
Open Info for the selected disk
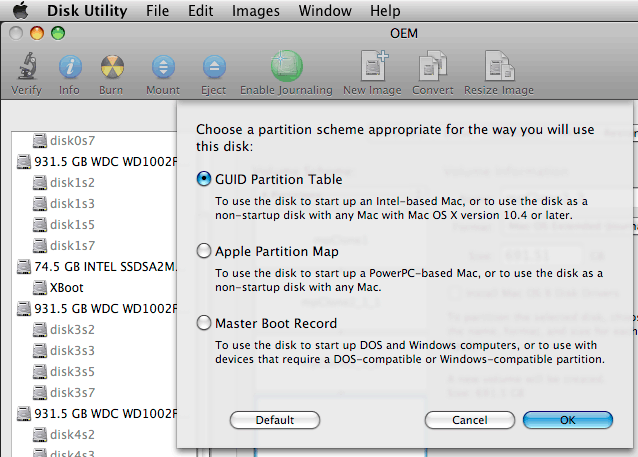[70, 67]
